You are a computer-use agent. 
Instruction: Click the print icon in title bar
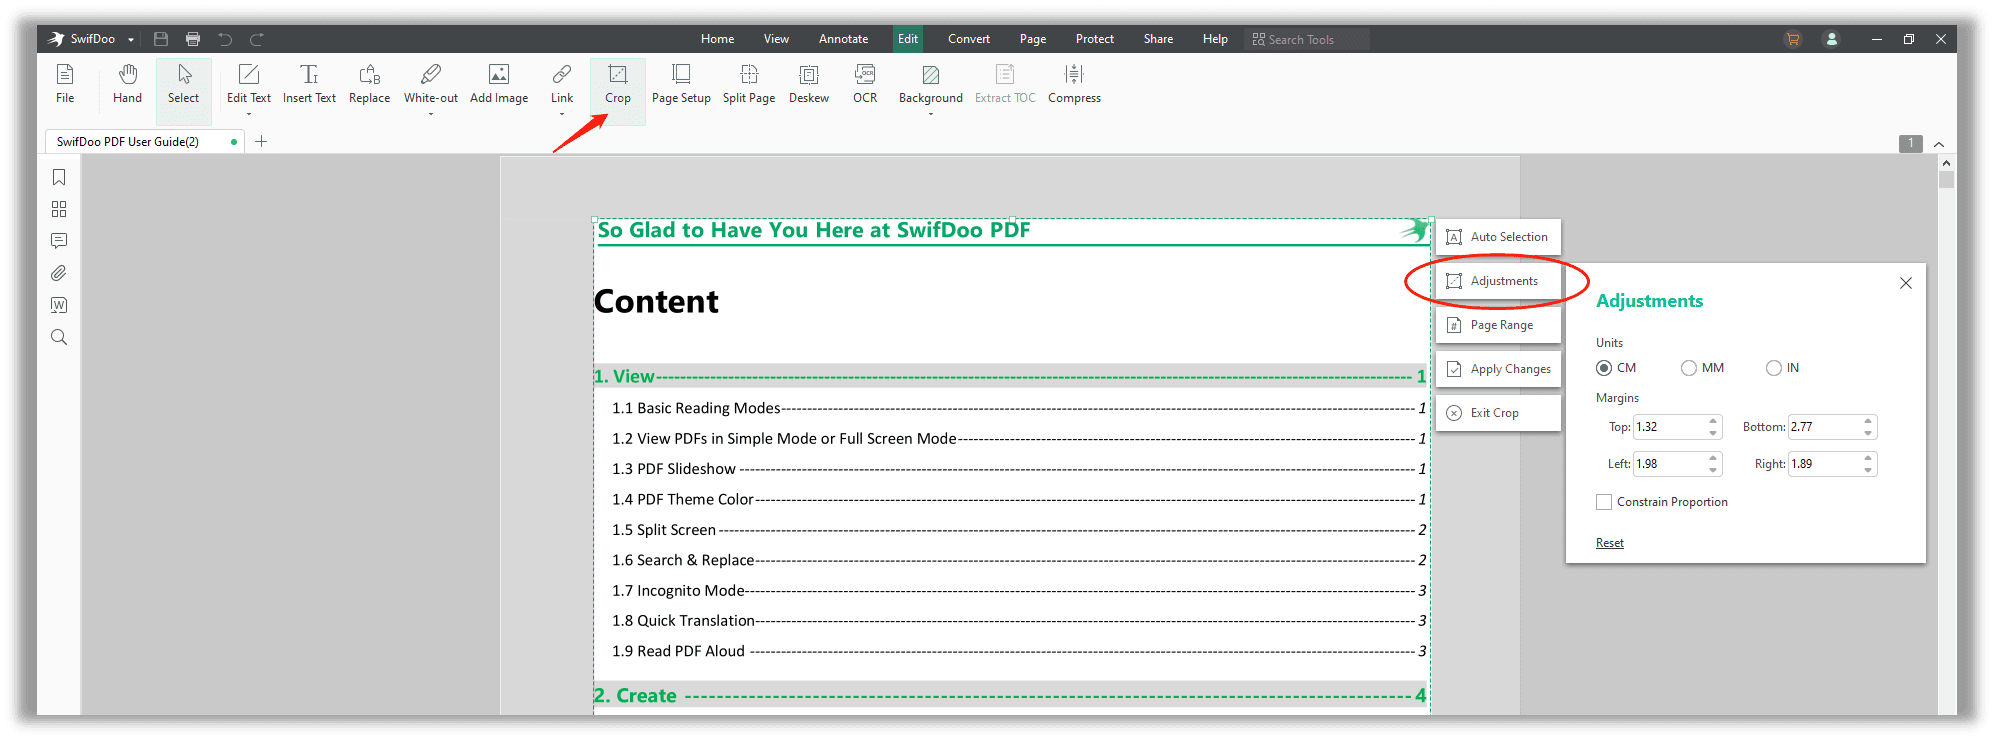point(193,39)
